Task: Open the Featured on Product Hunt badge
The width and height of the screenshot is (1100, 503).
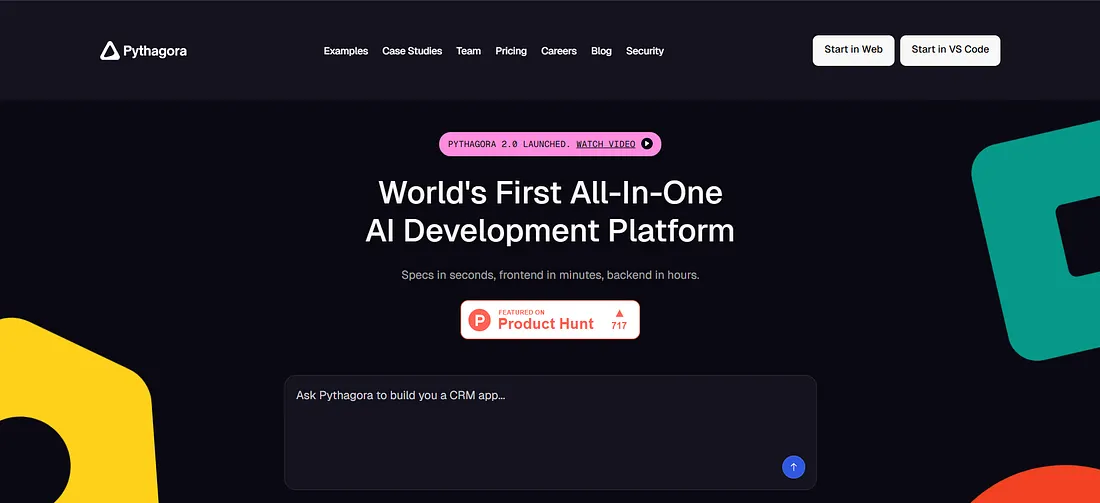Action: tap(550, 320)
